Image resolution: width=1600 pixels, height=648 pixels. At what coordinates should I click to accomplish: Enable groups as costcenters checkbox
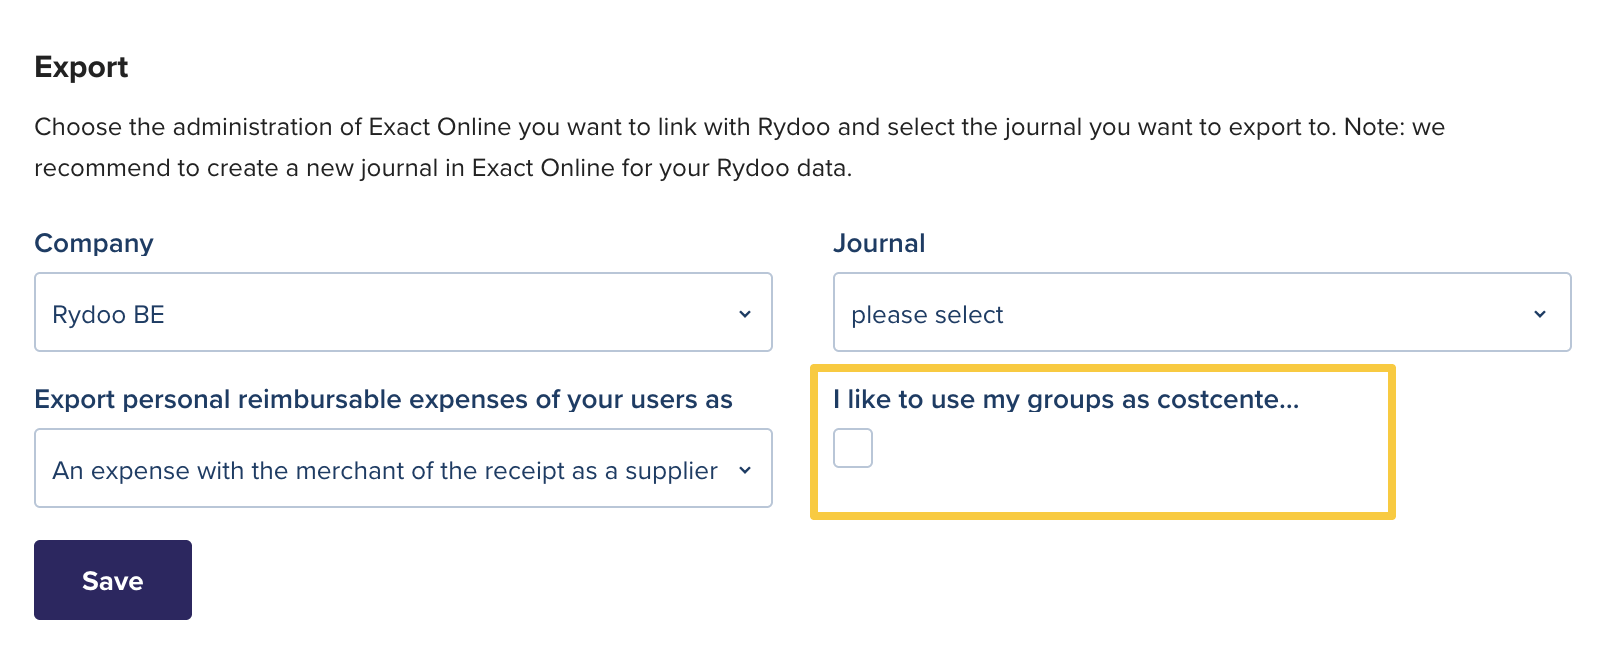[853, 448]
